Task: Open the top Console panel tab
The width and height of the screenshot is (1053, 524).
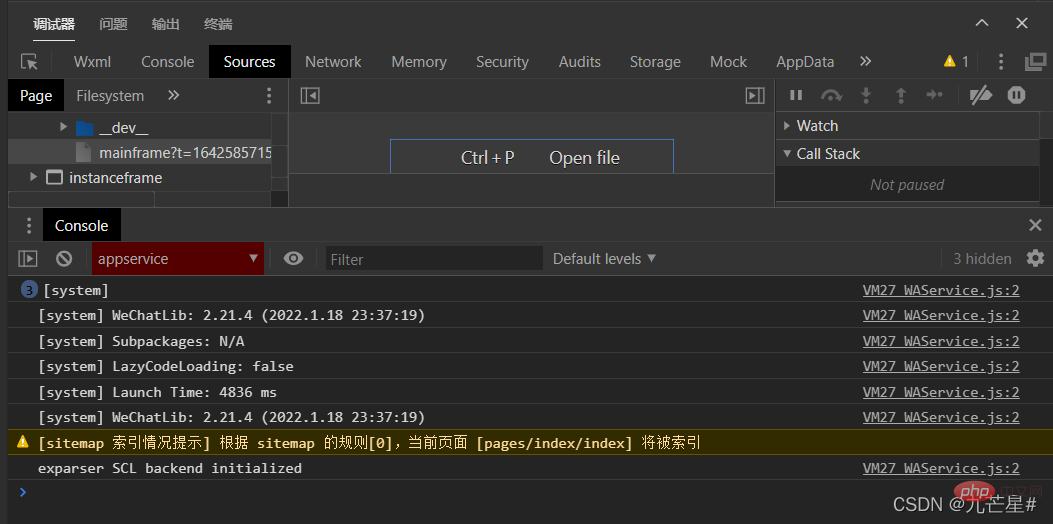Action: [168, 62]
